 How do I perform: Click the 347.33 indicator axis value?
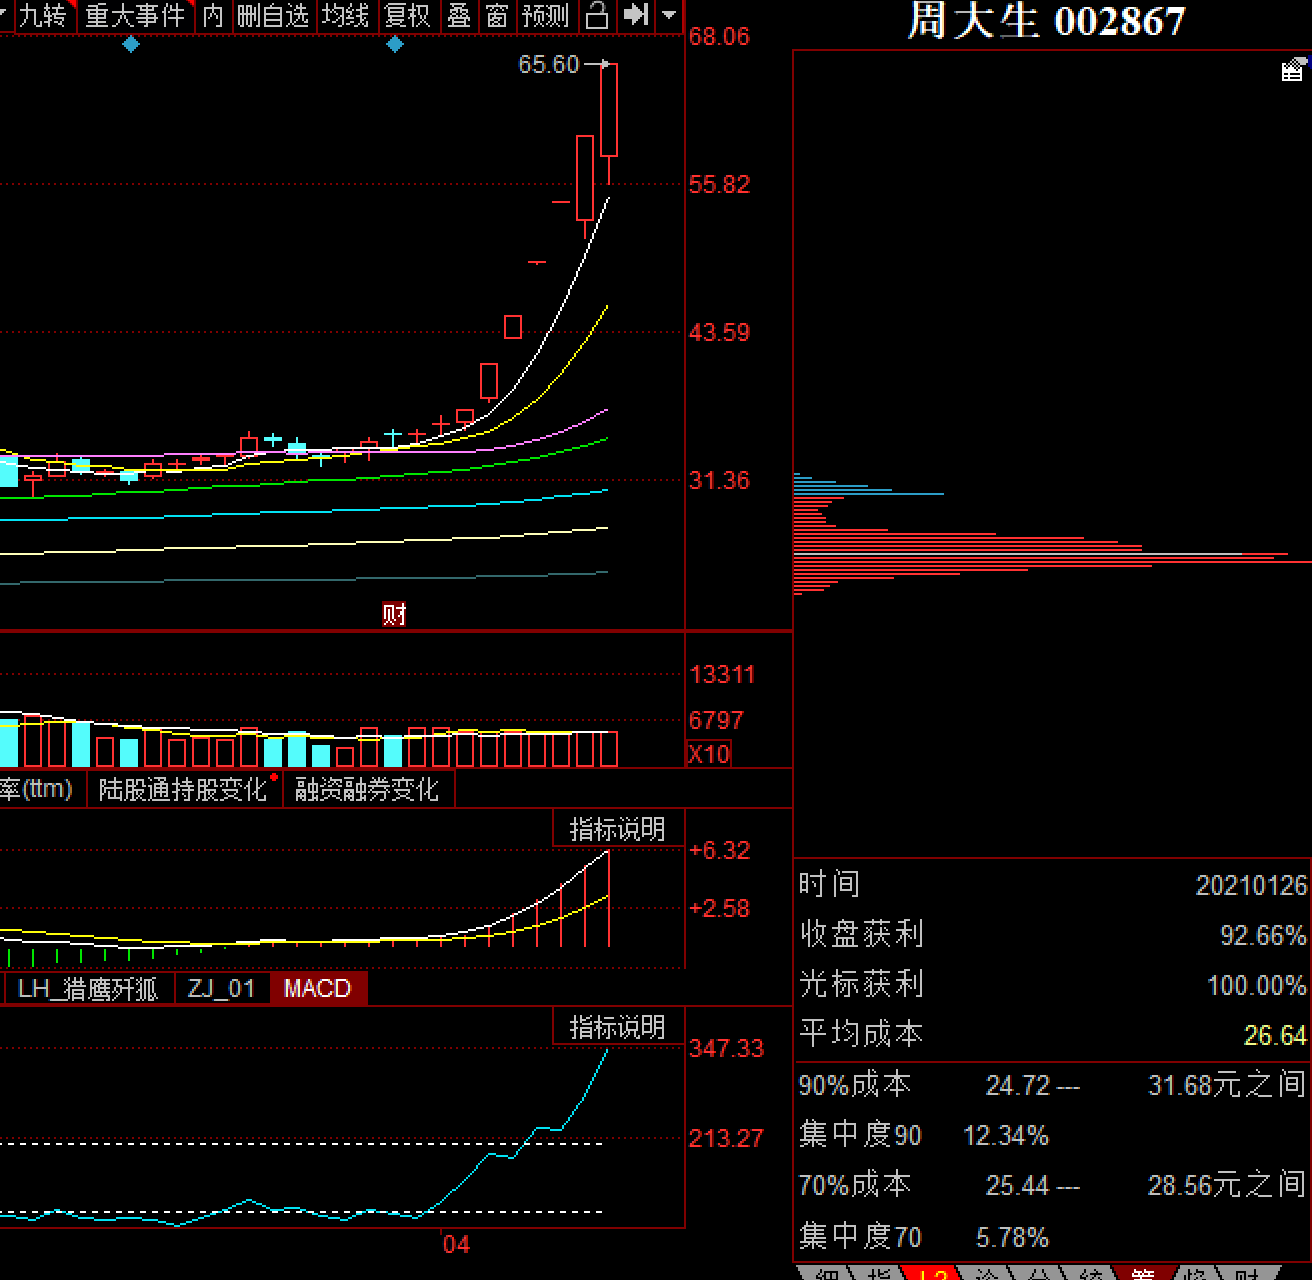tap(726, 1049)
